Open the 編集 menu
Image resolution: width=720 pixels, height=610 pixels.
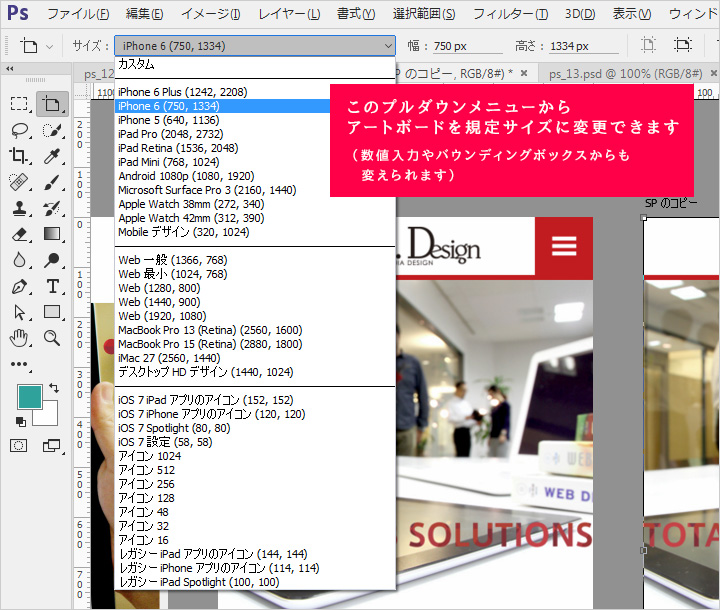(x=144, y=14)
